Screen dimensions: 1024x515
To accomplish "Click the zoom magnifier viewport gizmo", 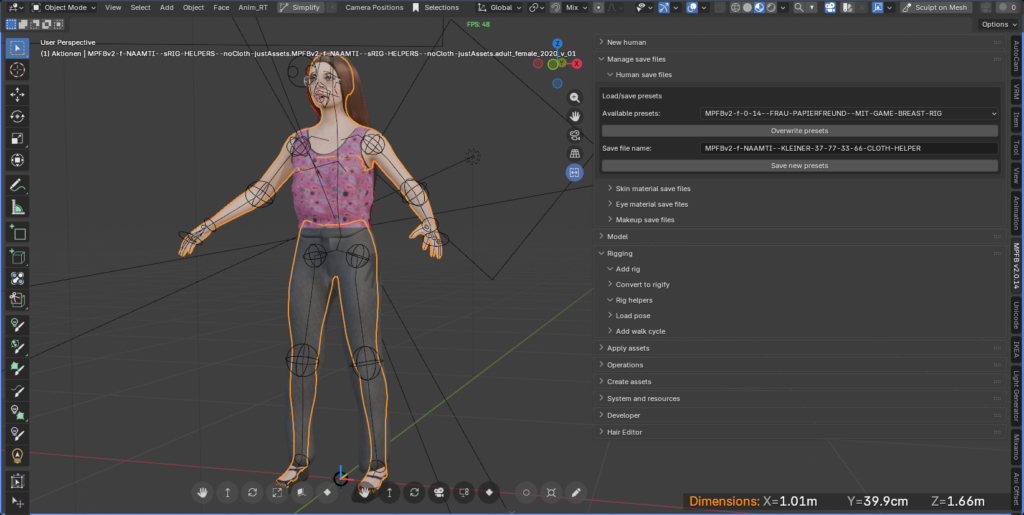I will pyautogui.click(x=575, y=98).
